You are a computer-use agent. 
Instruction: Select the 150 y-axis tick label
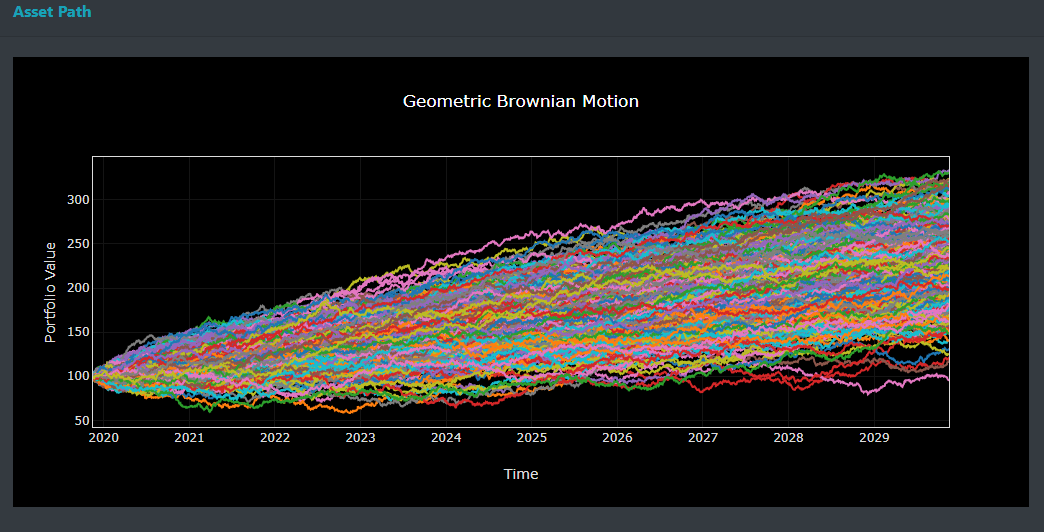(78, 332)
